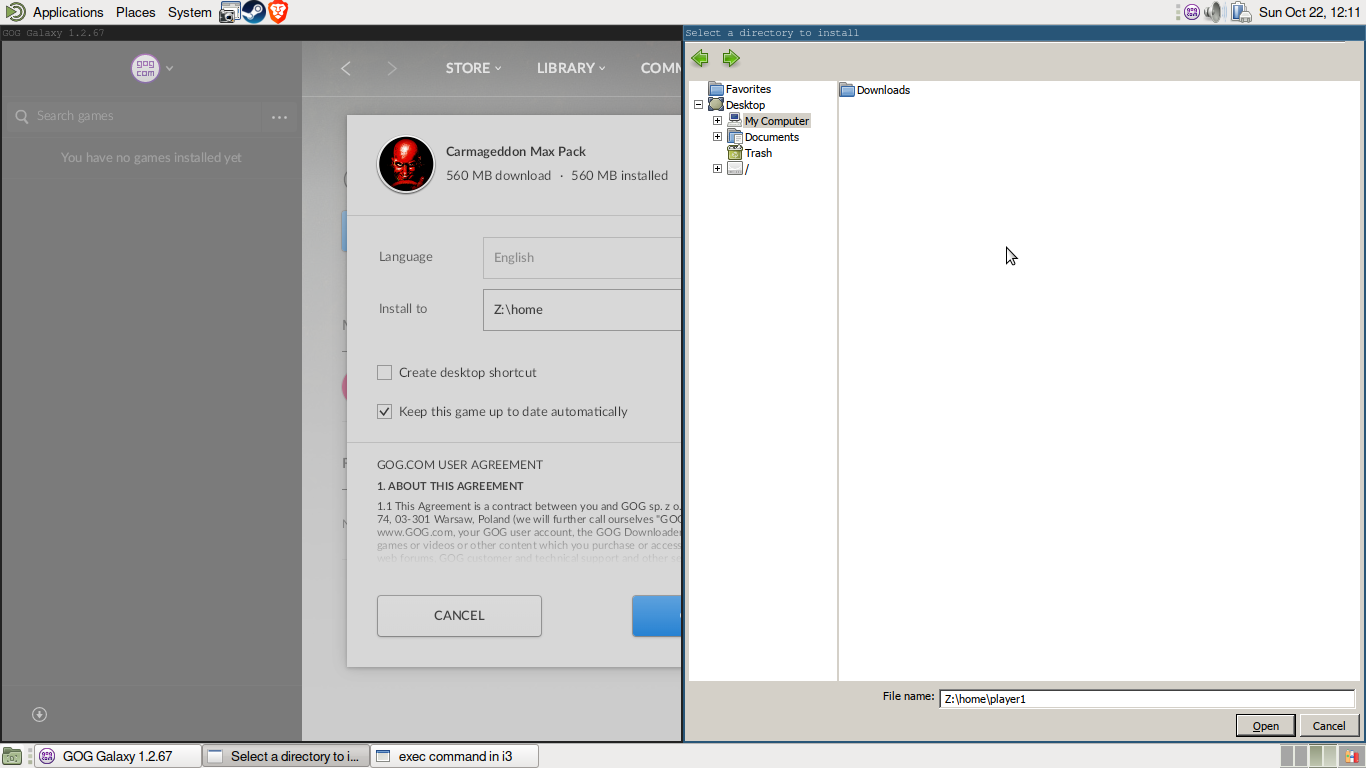This screenshot has height=768, width=1366.
Task: Open the MATE main menu logo icon
Action: pos(15,12)
